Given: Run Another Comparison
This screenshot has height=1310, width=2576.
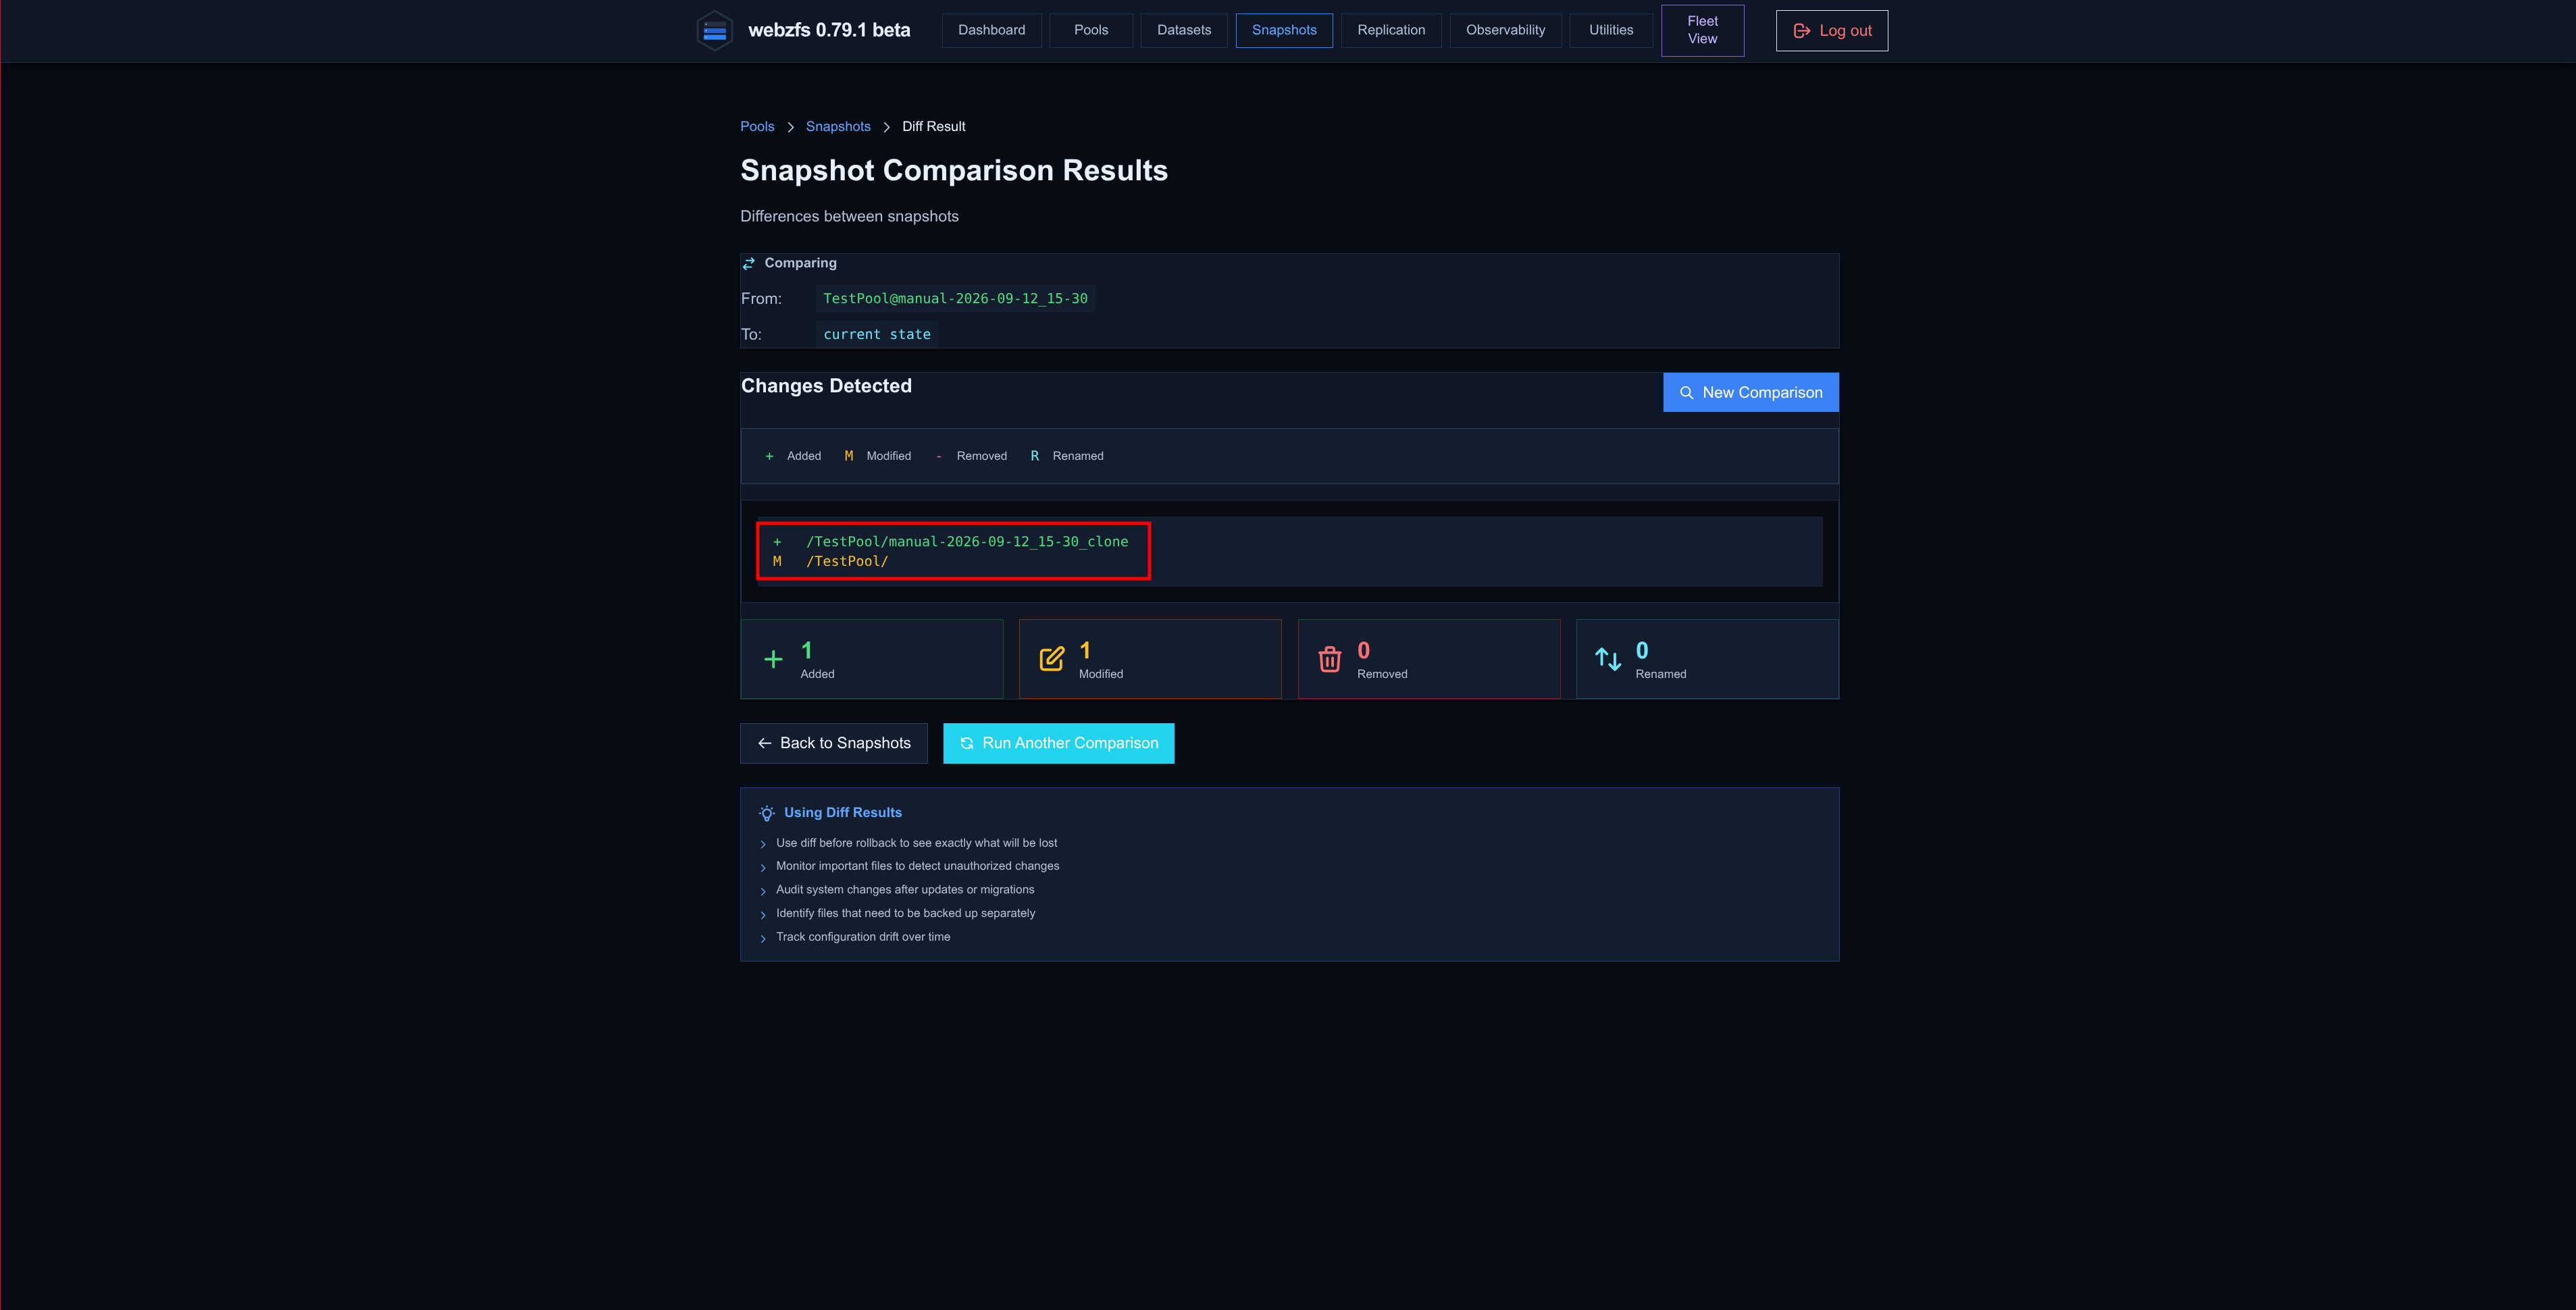Looking at the screenshot, I should [1058, 743].
